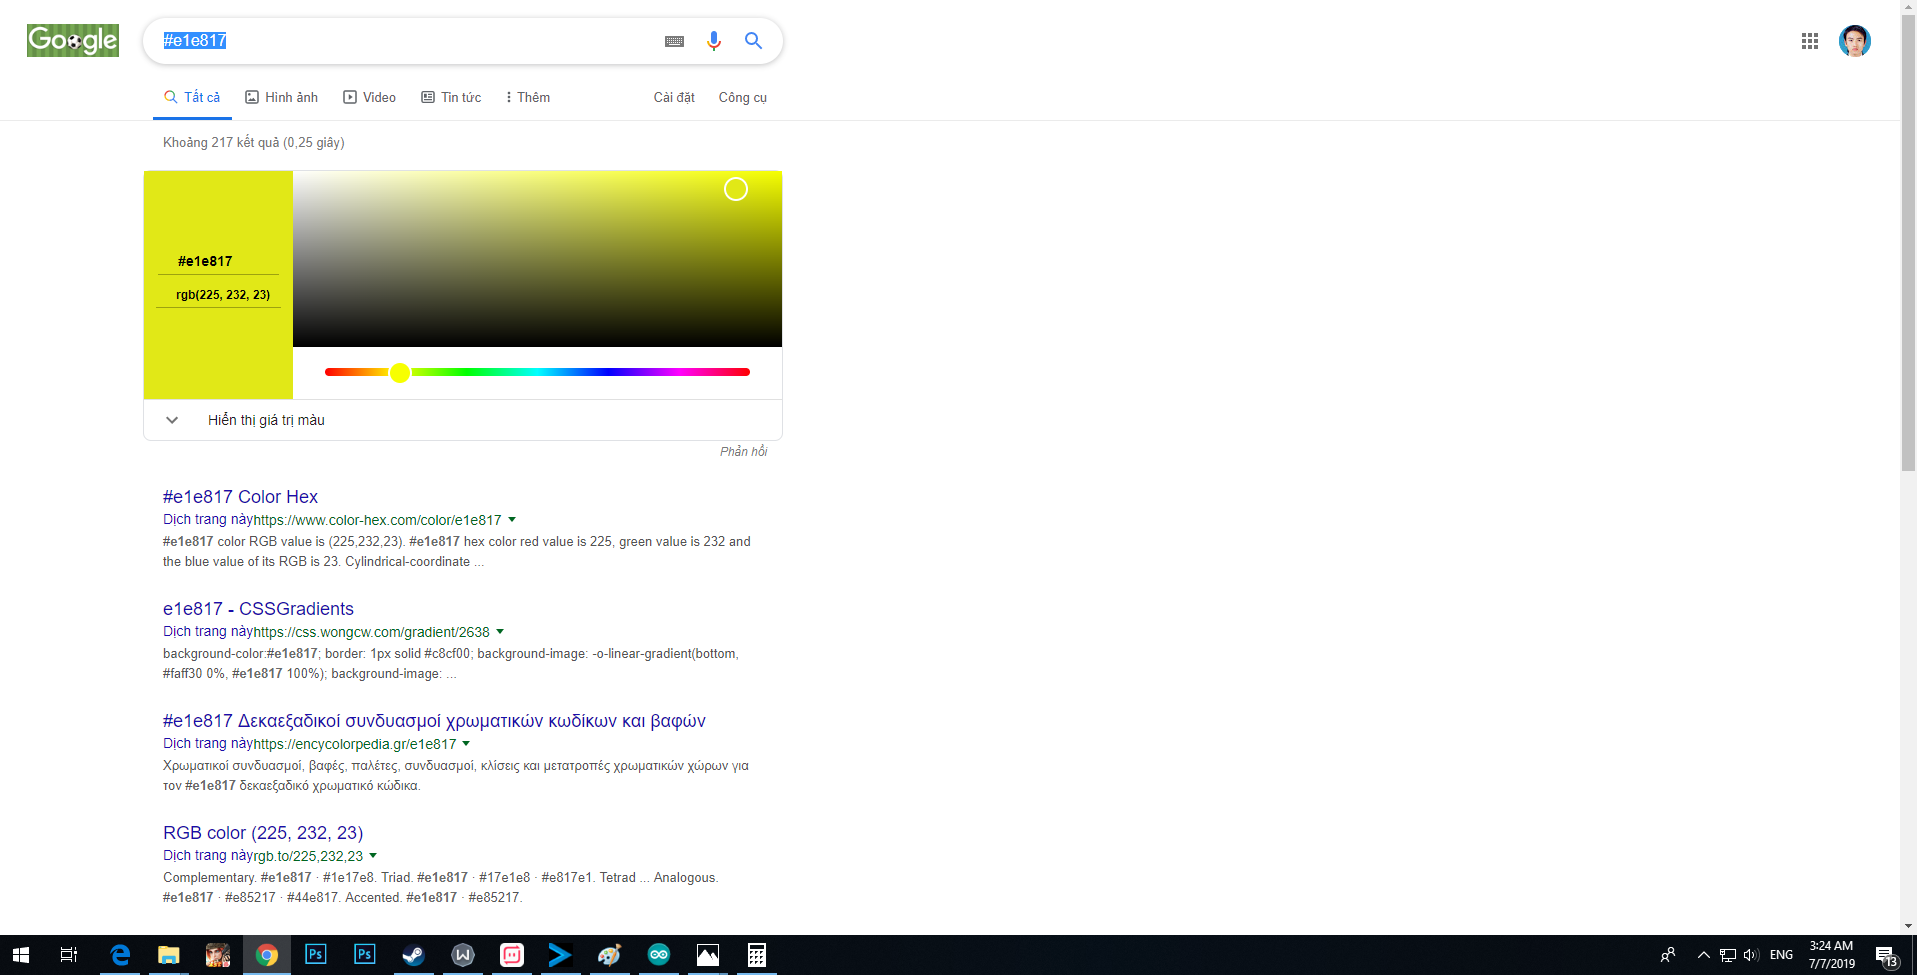Expand 'Hiển thị giá trị màu' section
The height and width of the screenshot is (975, 1917).
(x=265, y=419)
